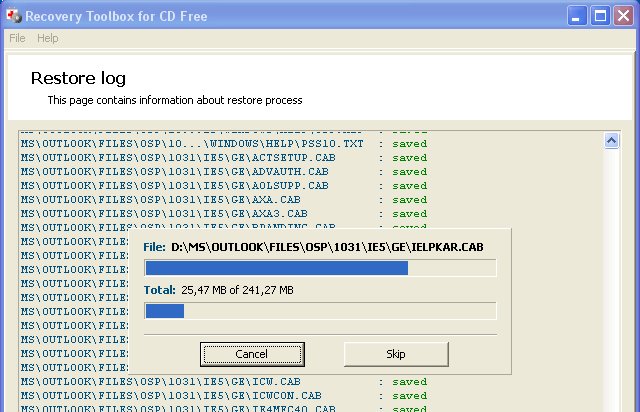This screenshot has width=640, height=412.
Task: Click the restore process description text
Action: click(x=175, y=100)
